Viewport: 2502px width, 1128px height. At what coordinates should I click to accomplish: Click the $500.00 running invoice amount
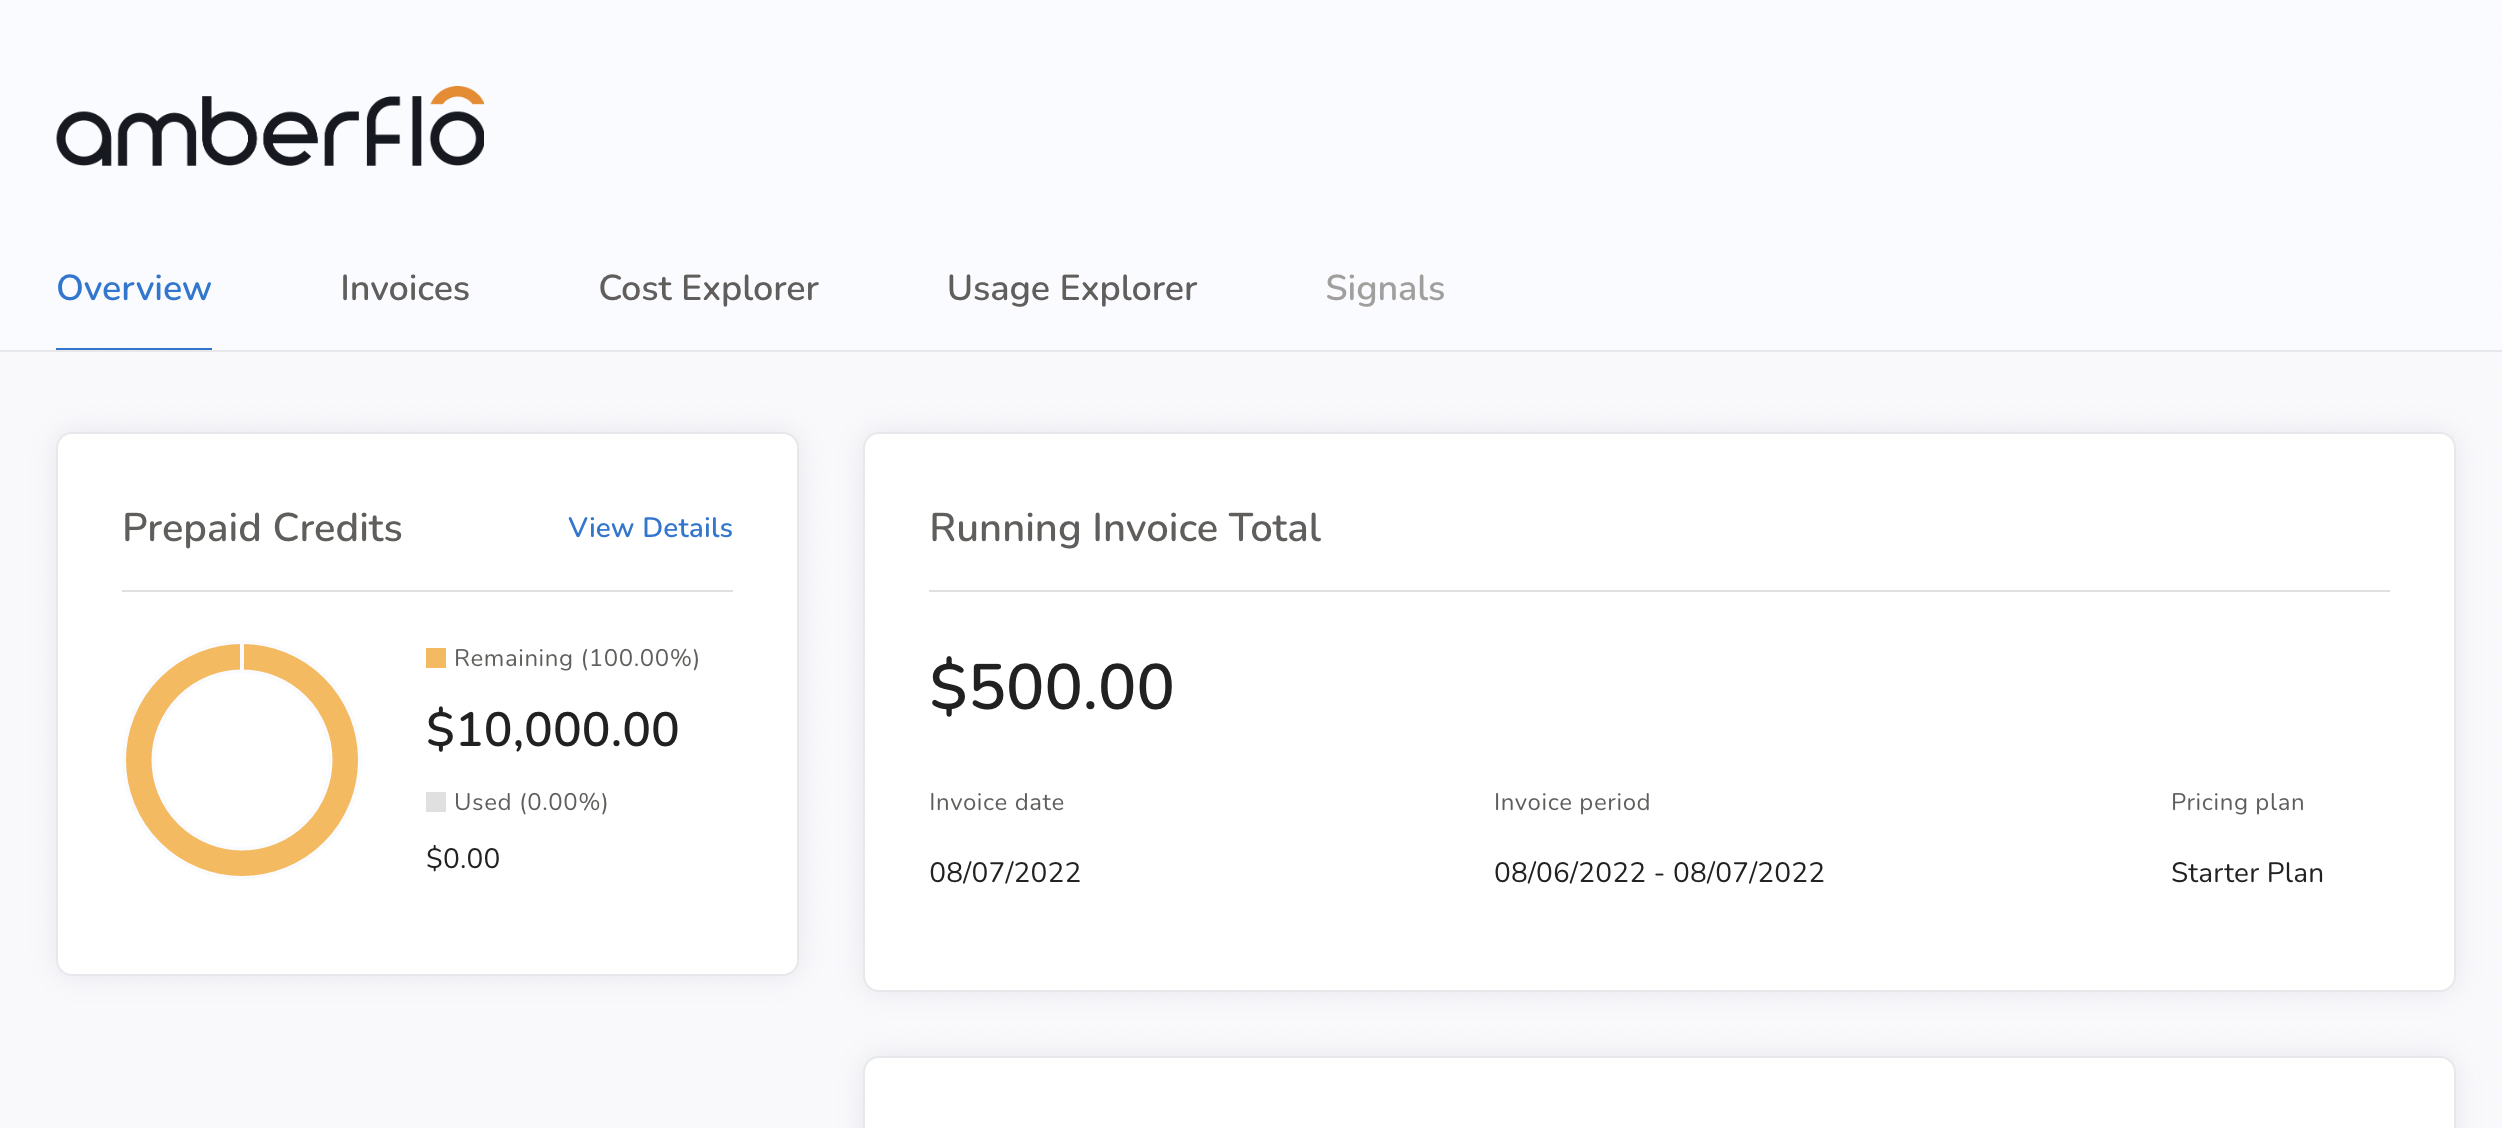(1051, 688)
